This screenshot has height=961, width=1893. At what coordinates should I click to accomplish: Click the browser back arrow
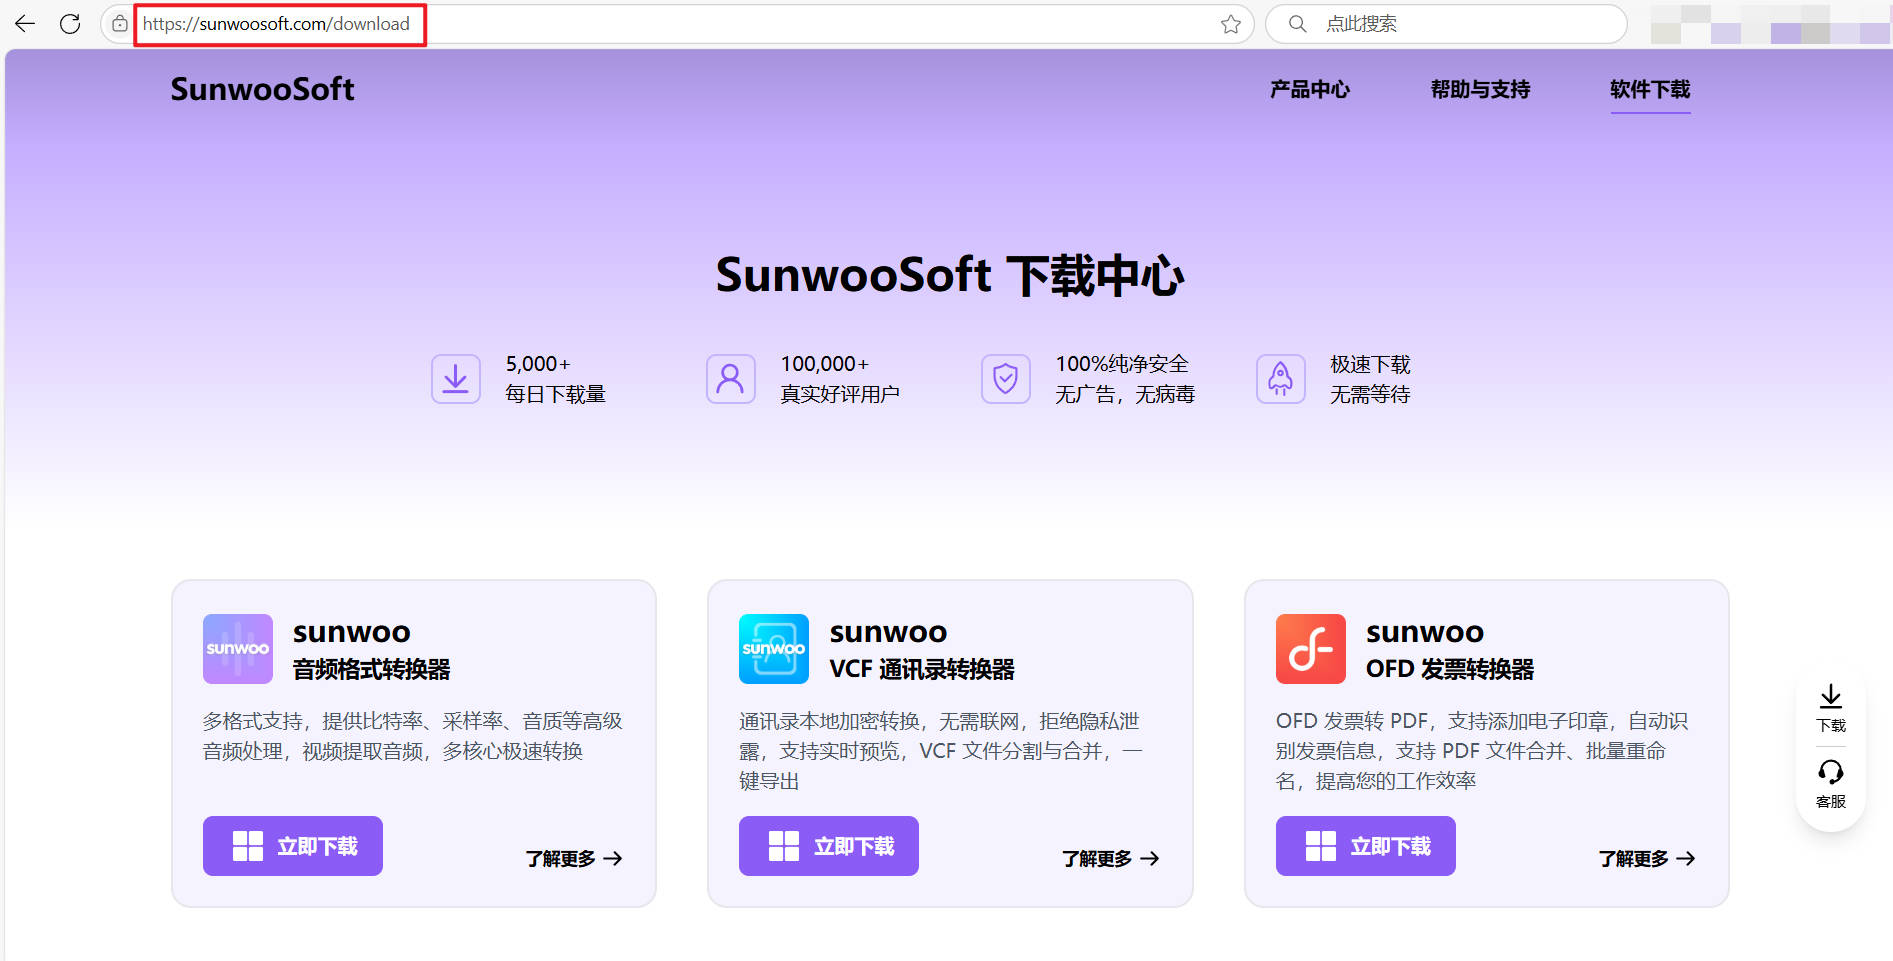25,24
